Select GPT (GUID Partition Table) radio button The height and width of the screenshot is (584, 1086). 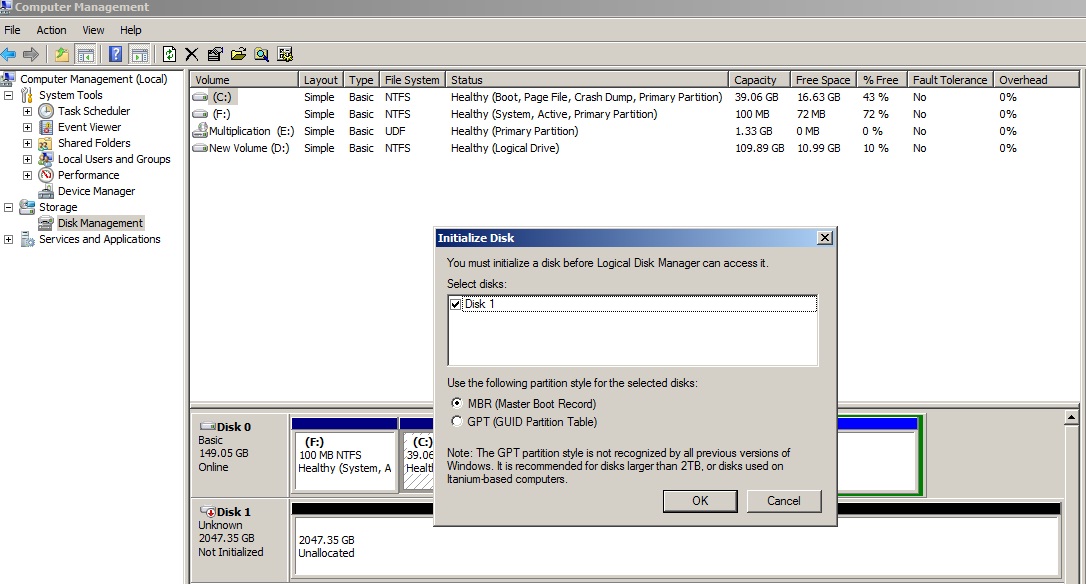coord(456,421)
